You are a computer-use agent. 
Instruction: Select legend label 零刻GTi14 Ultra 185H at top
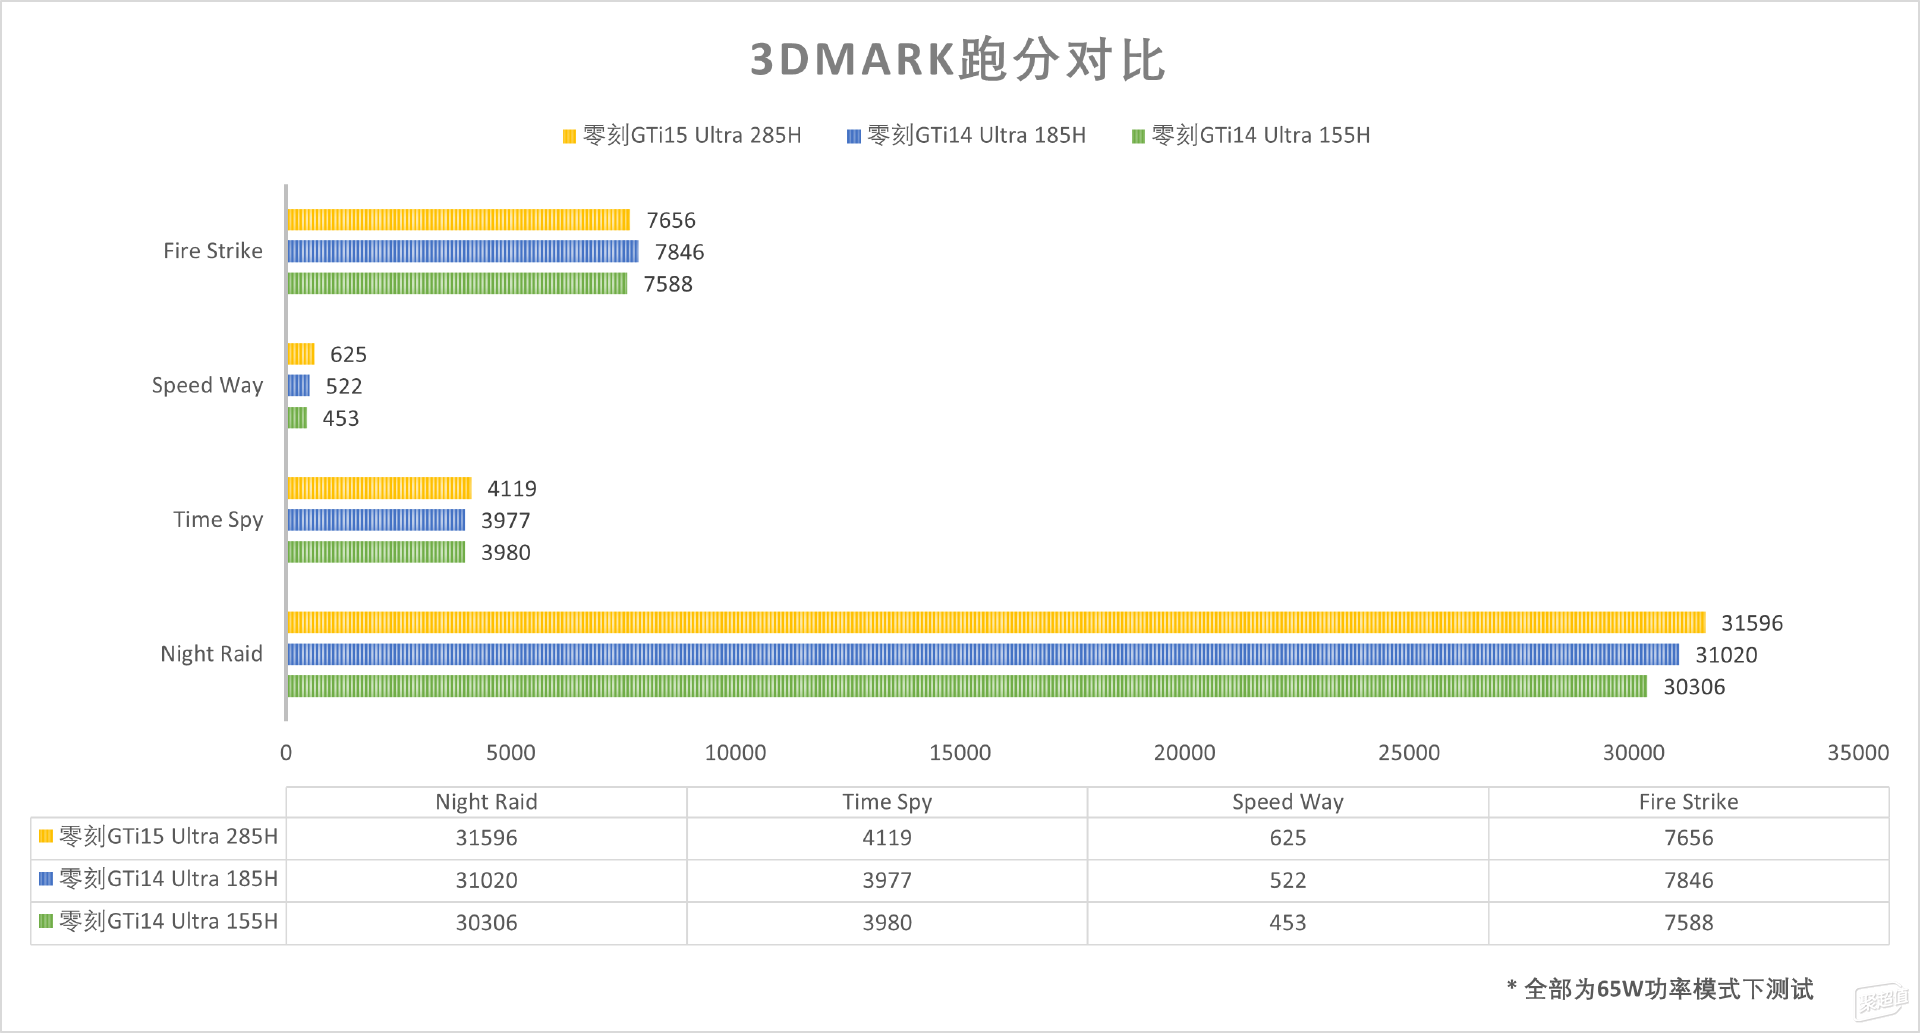coord(977,136)
